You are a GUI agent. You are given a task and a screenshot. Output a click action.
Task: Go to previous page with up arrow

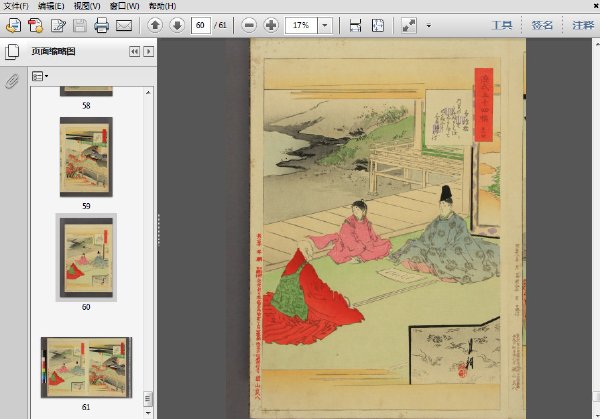pos(155,25)
